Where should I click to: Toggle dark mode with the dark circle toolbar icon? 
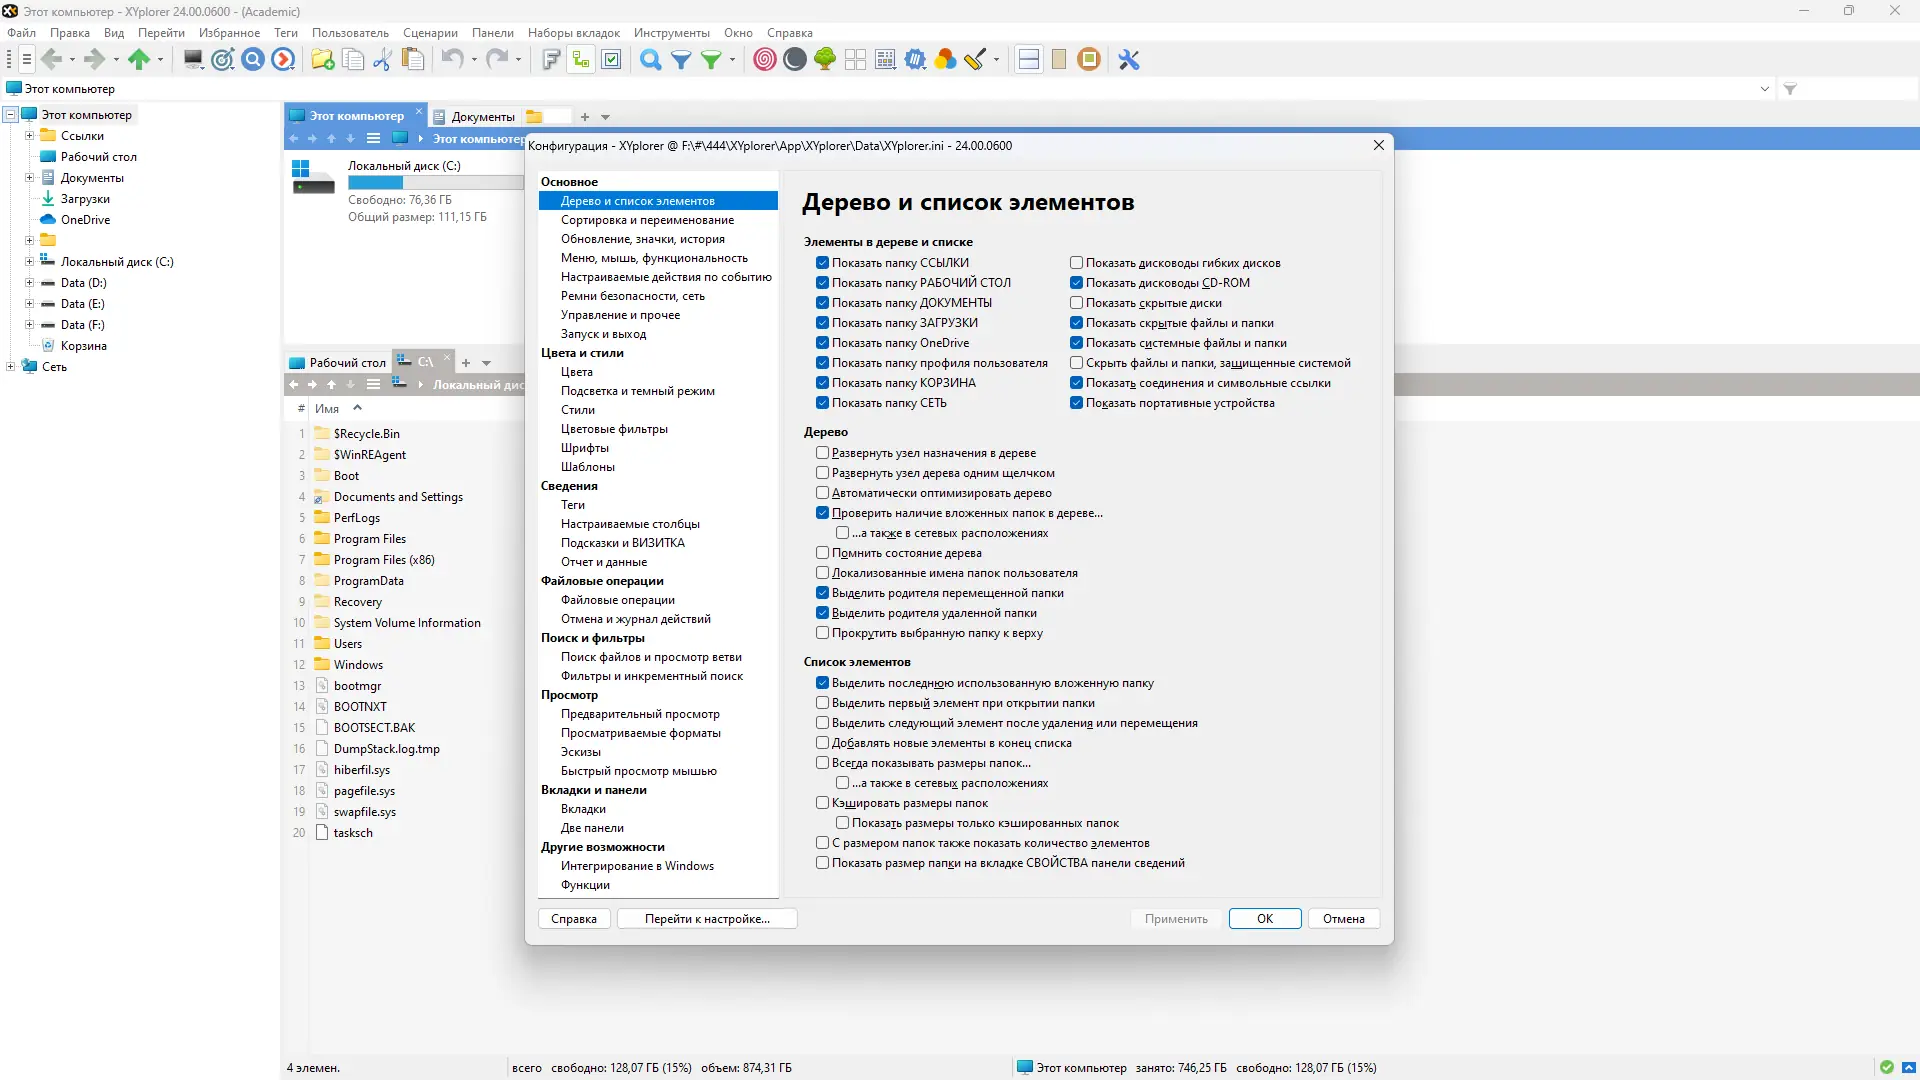pyautogui.click(x=795, y=60)
